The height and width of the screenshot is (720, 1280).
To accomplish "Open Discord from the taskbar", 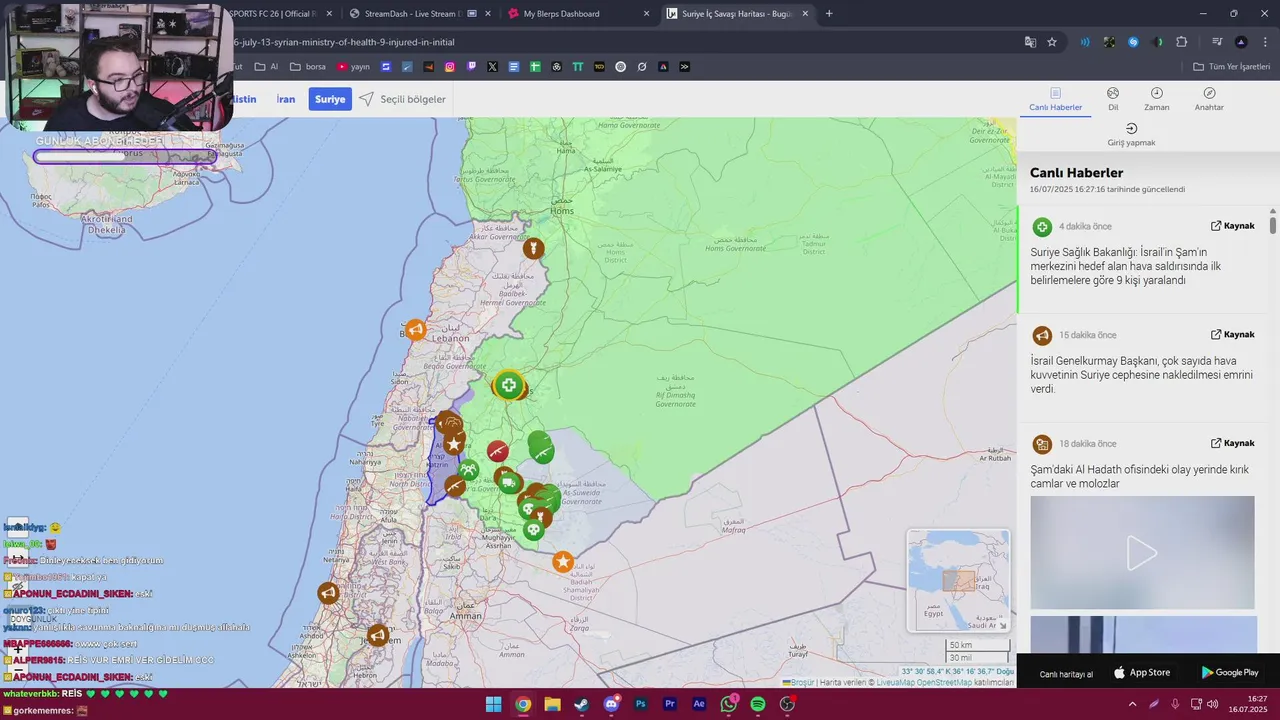I will [x=611, y=704].
